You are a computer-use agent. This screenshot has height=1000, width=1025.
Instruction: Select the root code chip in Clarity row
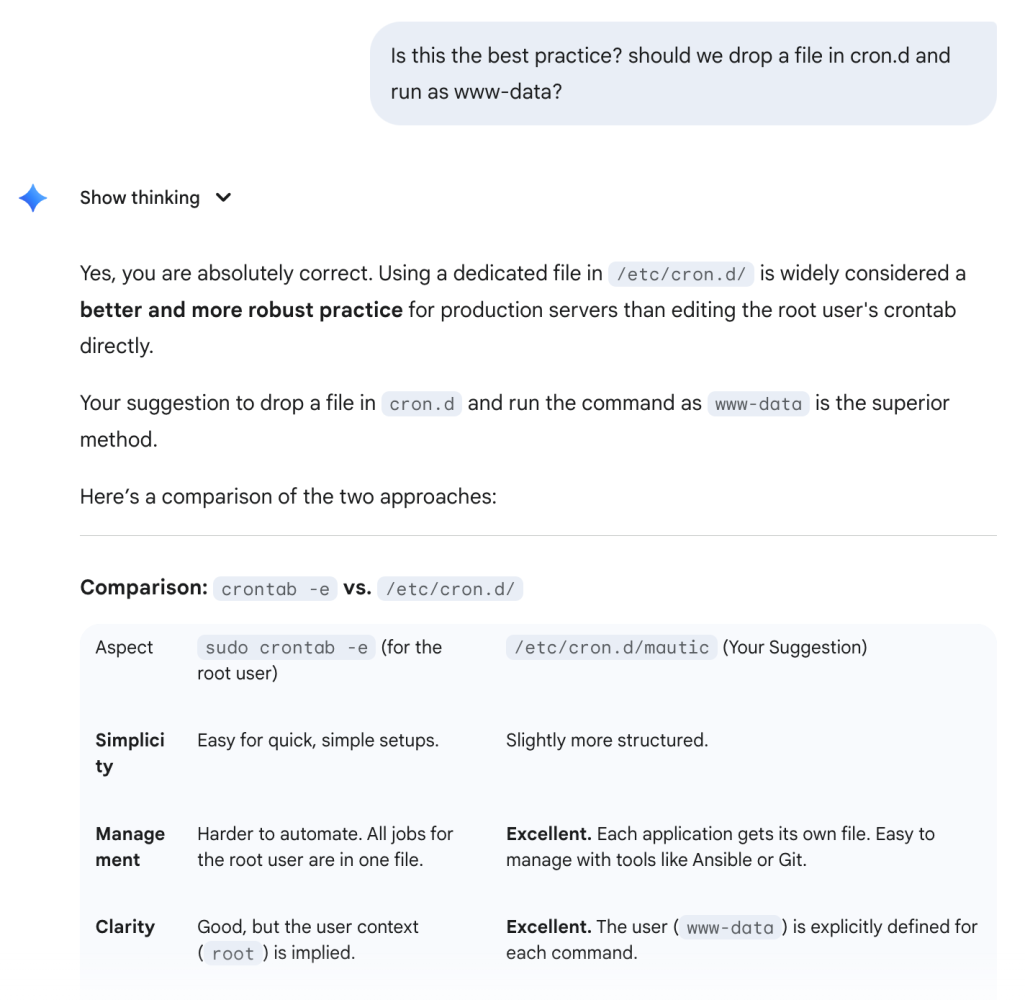[x=233, y=953]
